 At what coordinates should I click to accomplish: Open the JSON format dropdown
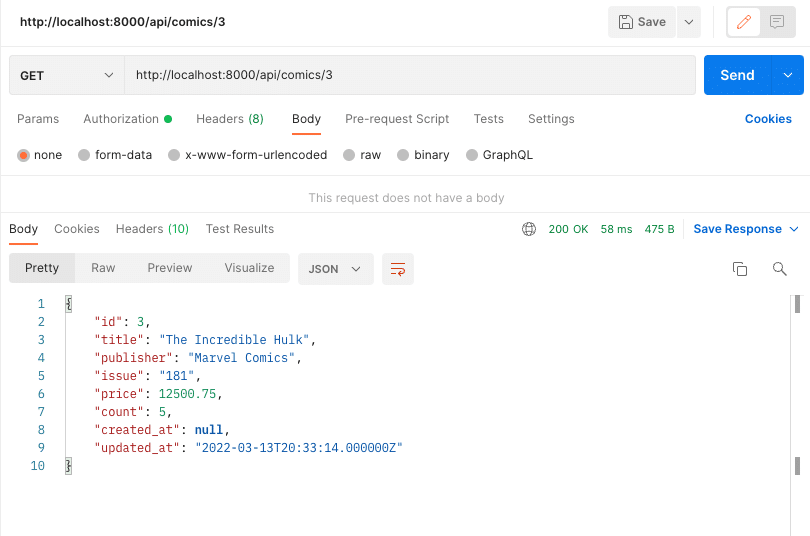(335, 269)
